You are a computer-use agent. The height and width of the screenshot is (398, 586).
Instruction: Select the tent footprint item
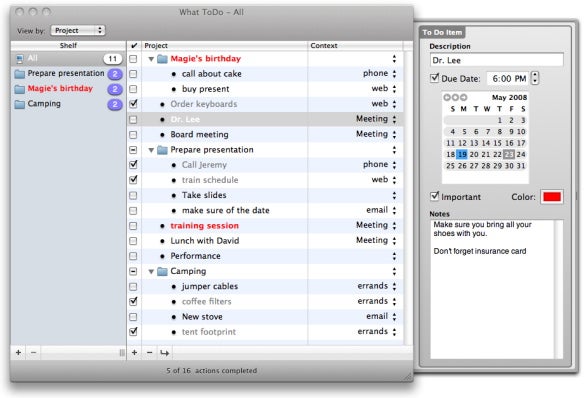tap(209, 332)
